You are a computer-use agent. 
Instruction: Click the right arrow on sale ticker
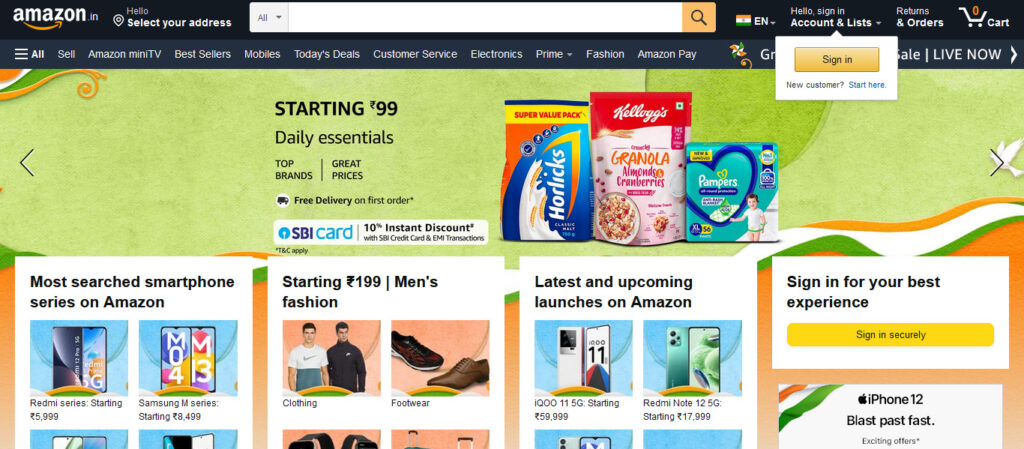pos(1014,54)
